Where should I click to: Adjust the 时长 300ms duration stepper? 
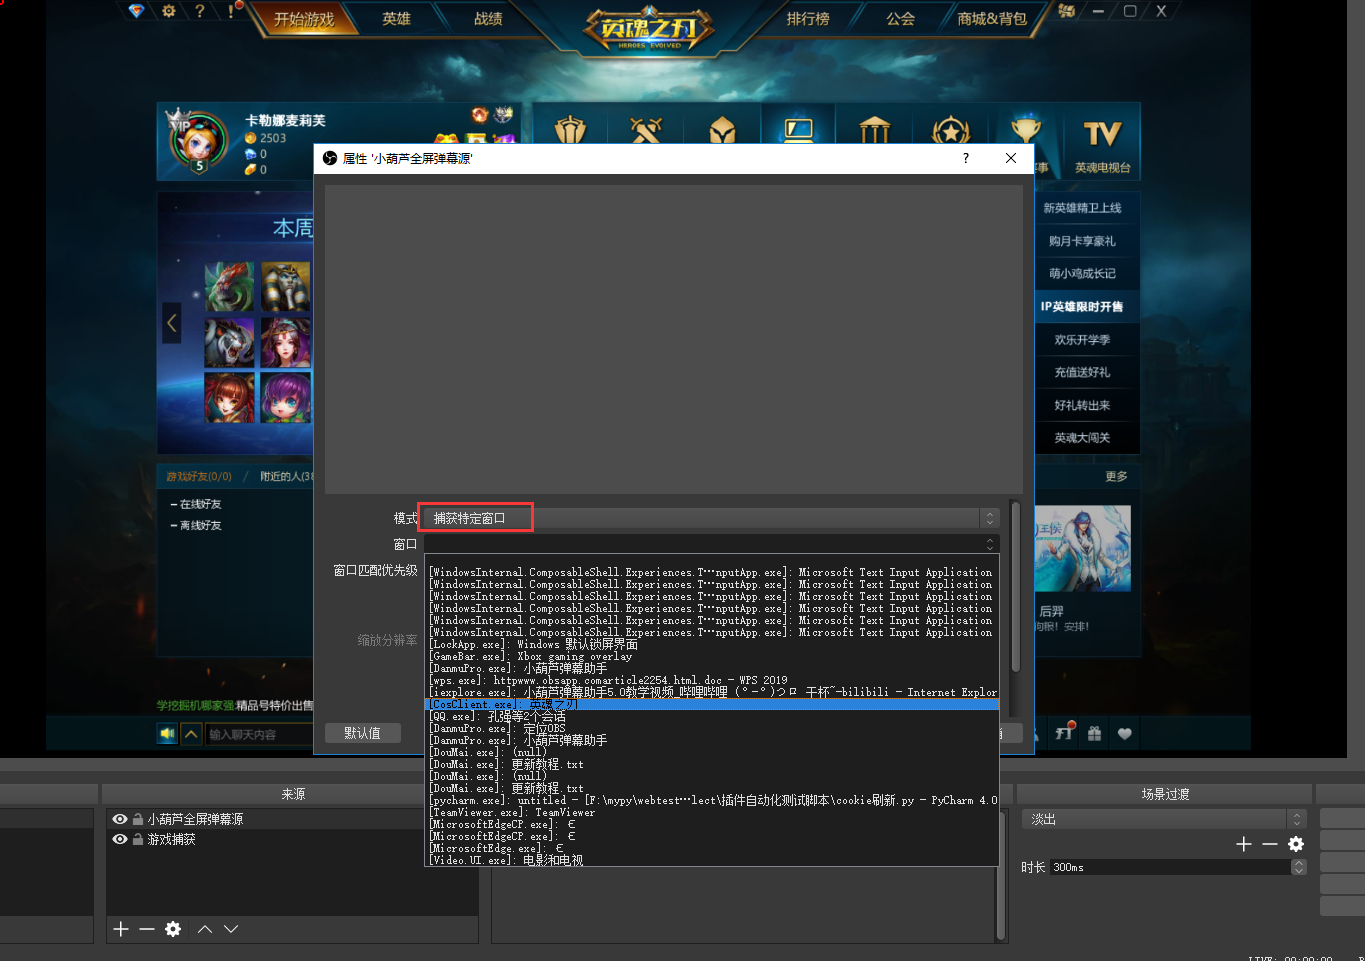pos(1299,867)
